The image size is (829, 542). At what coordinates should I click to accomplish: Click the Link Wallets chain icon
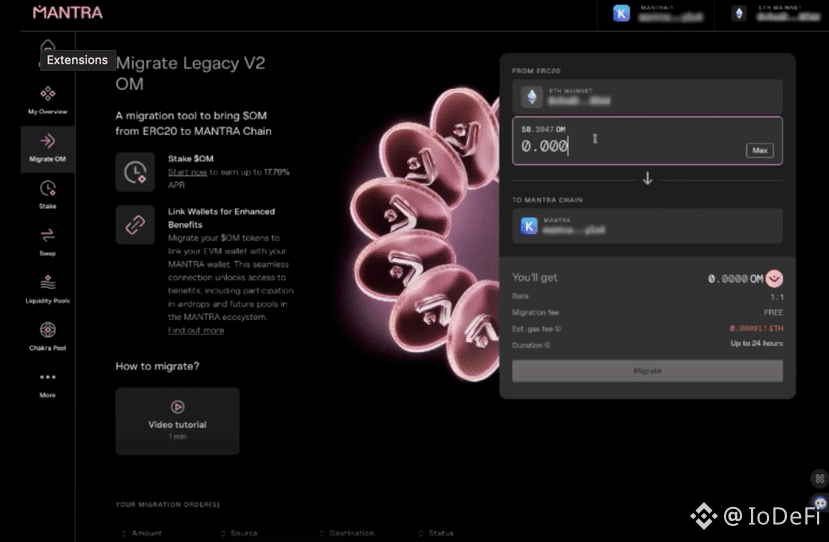point(135,225)
